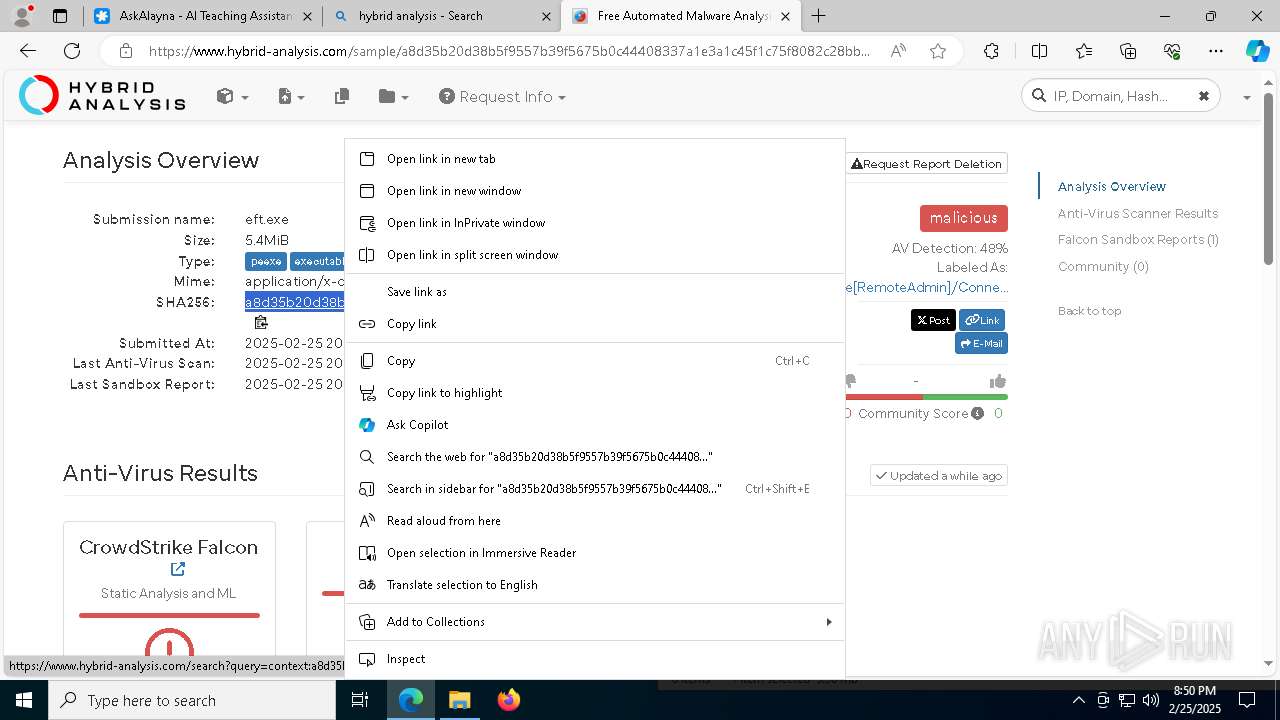1280x720 pixels.
Task: Refresh the current page
Action: click(x=72, y=51)
